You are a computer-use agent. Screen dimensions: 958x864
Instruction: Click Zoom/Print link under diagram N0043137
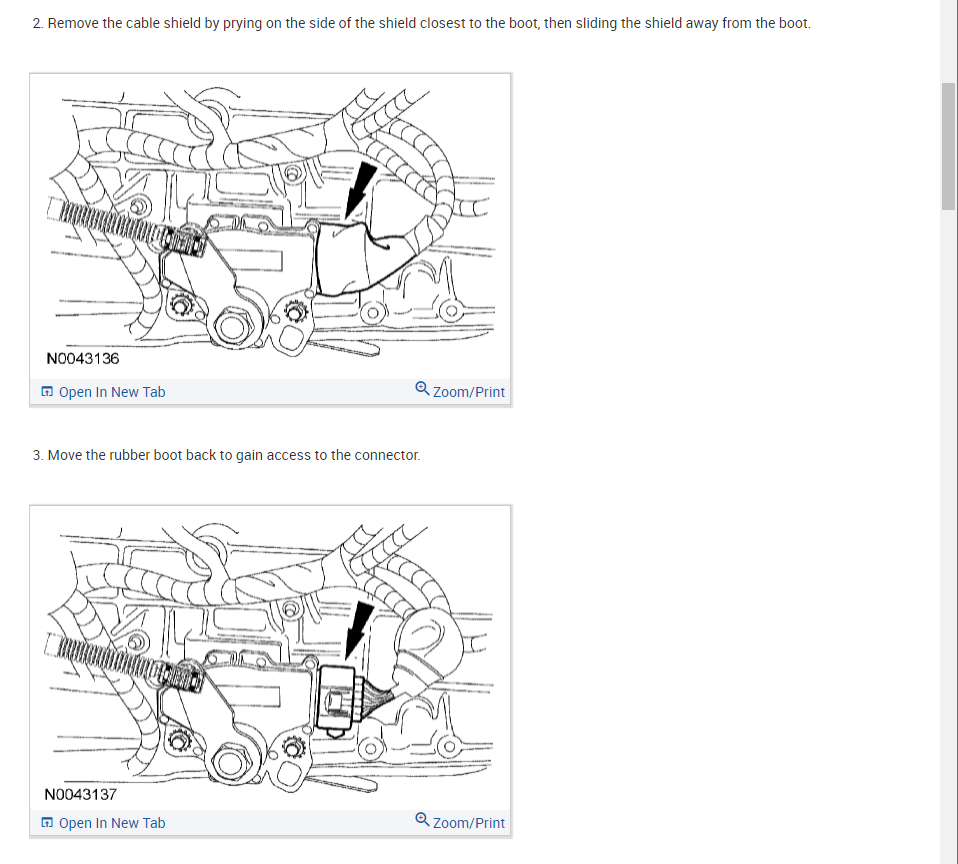click(x=460, y=822)
